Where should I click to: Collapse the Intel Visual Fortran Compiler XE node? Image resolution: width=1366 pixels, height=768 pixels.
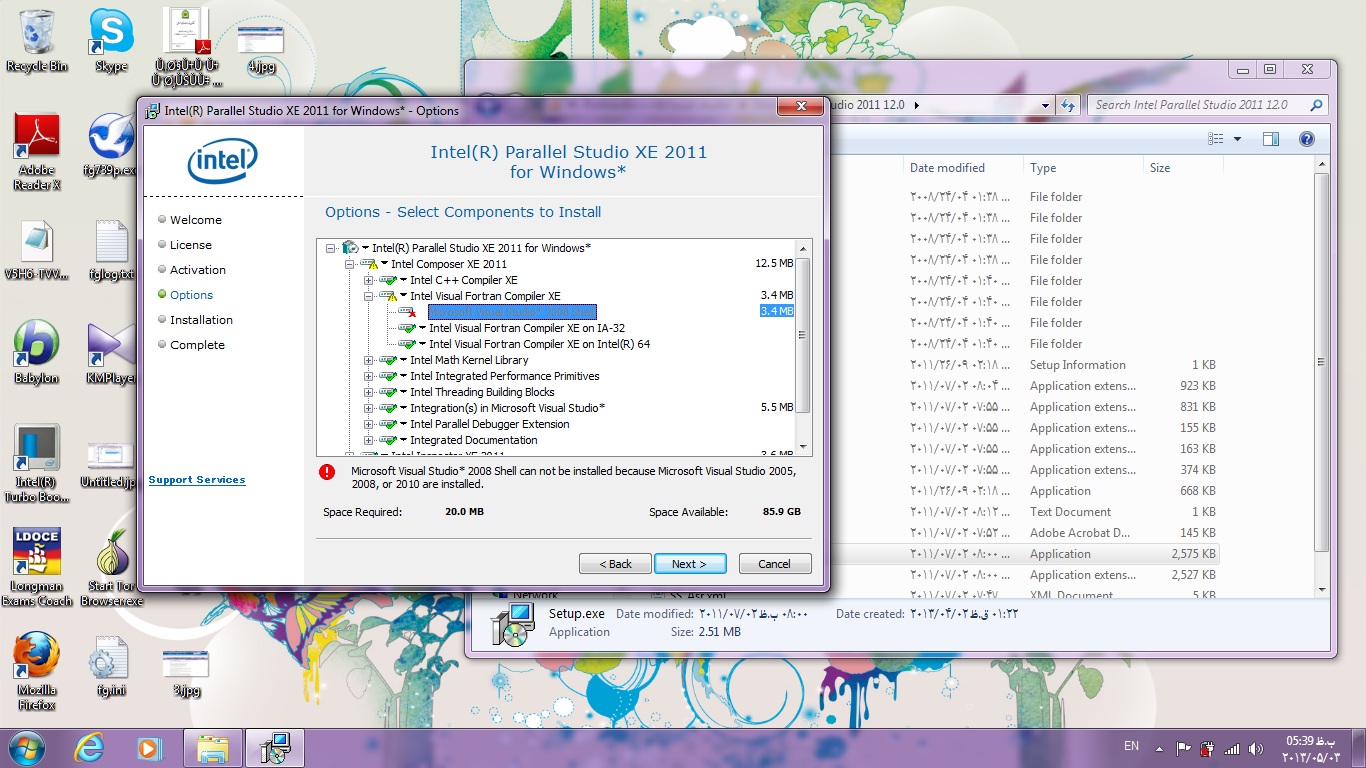coord(369,296)
